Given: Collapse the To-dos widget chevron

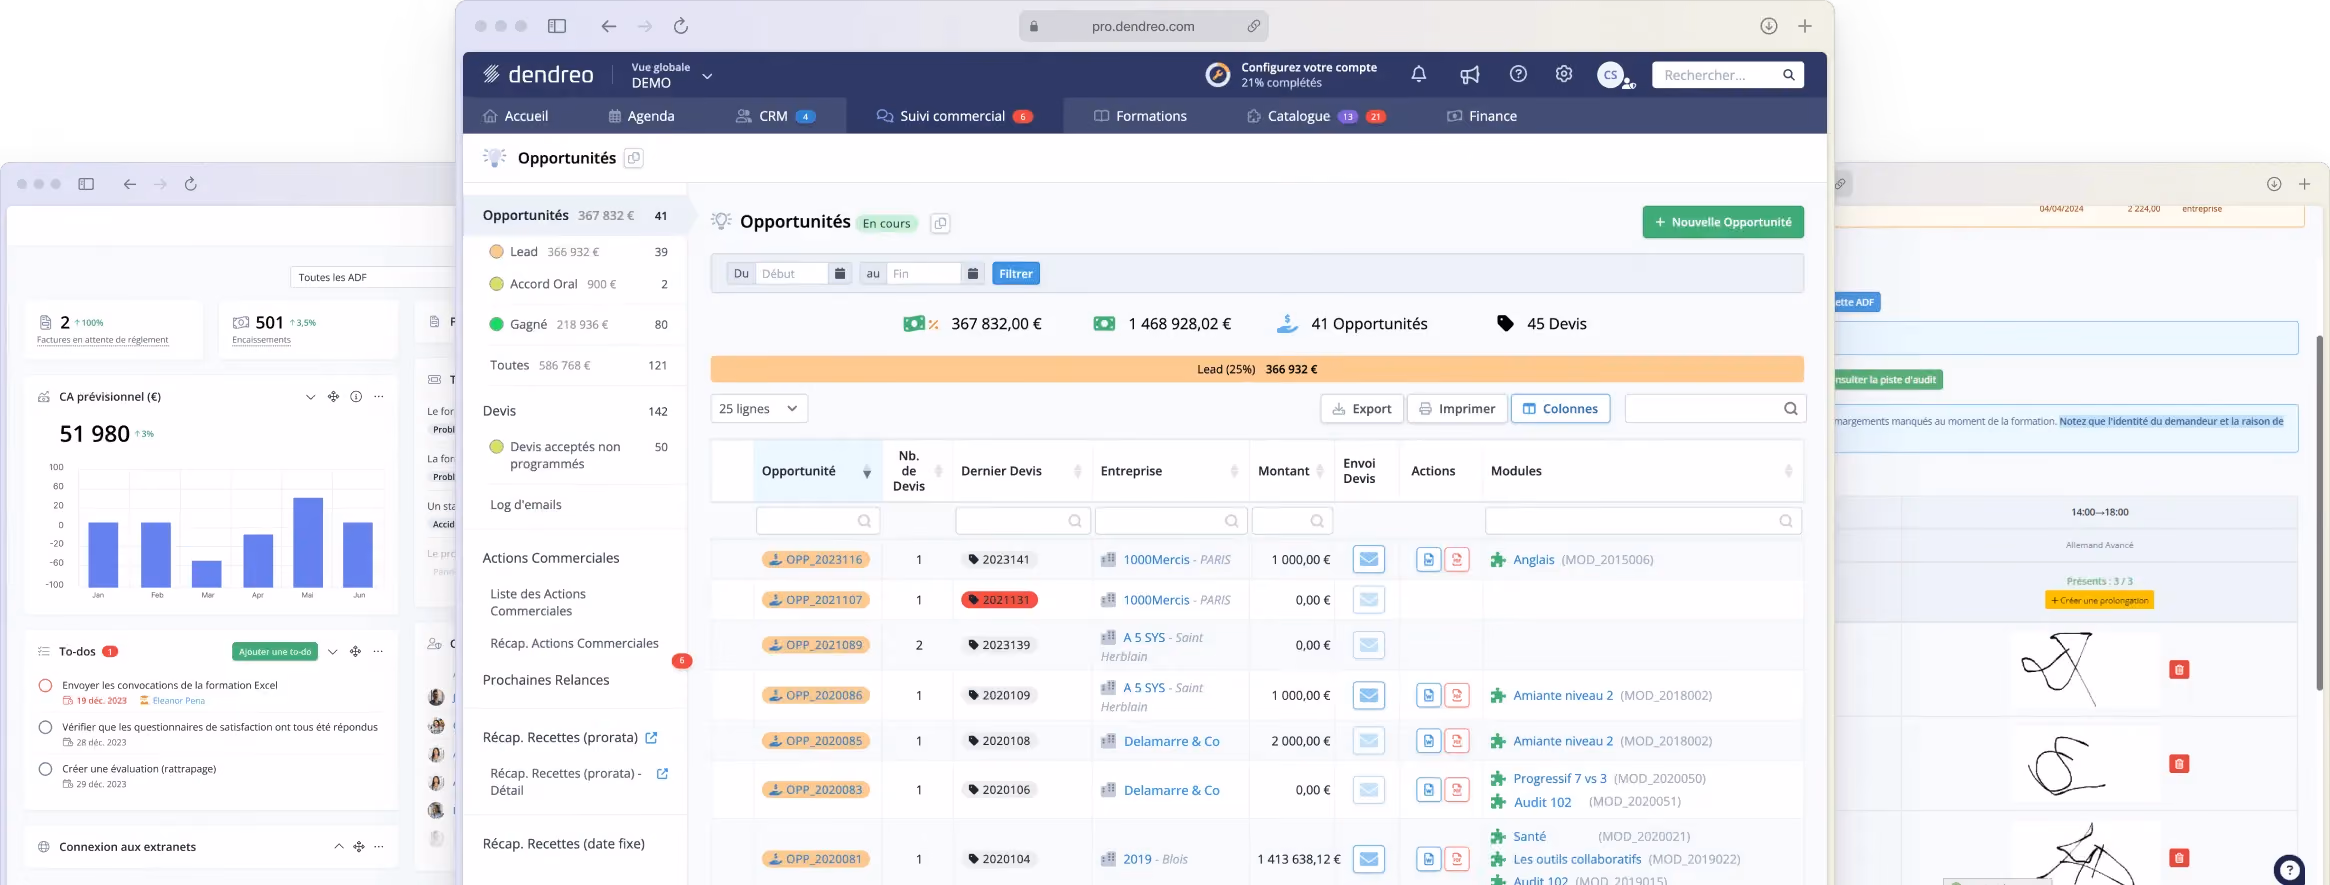Looking at the screenshot, I should [x=333, y=652].
